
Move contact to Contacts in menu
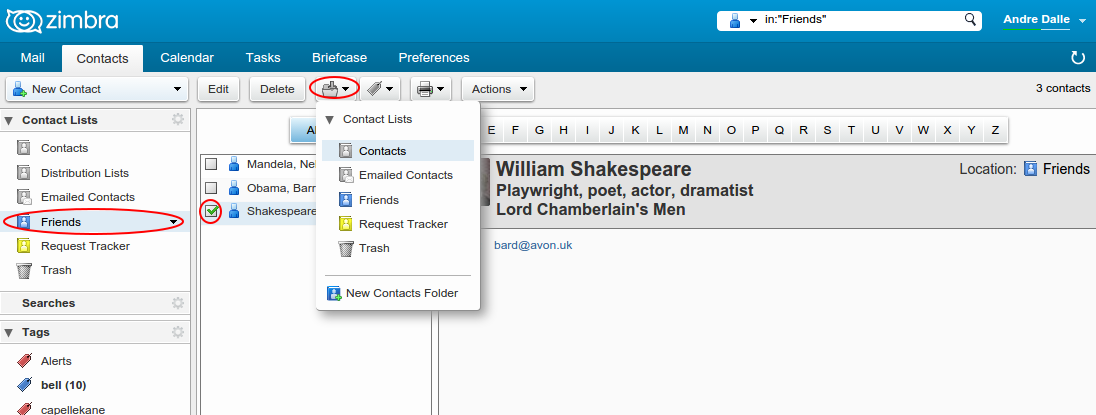point(398,151)
